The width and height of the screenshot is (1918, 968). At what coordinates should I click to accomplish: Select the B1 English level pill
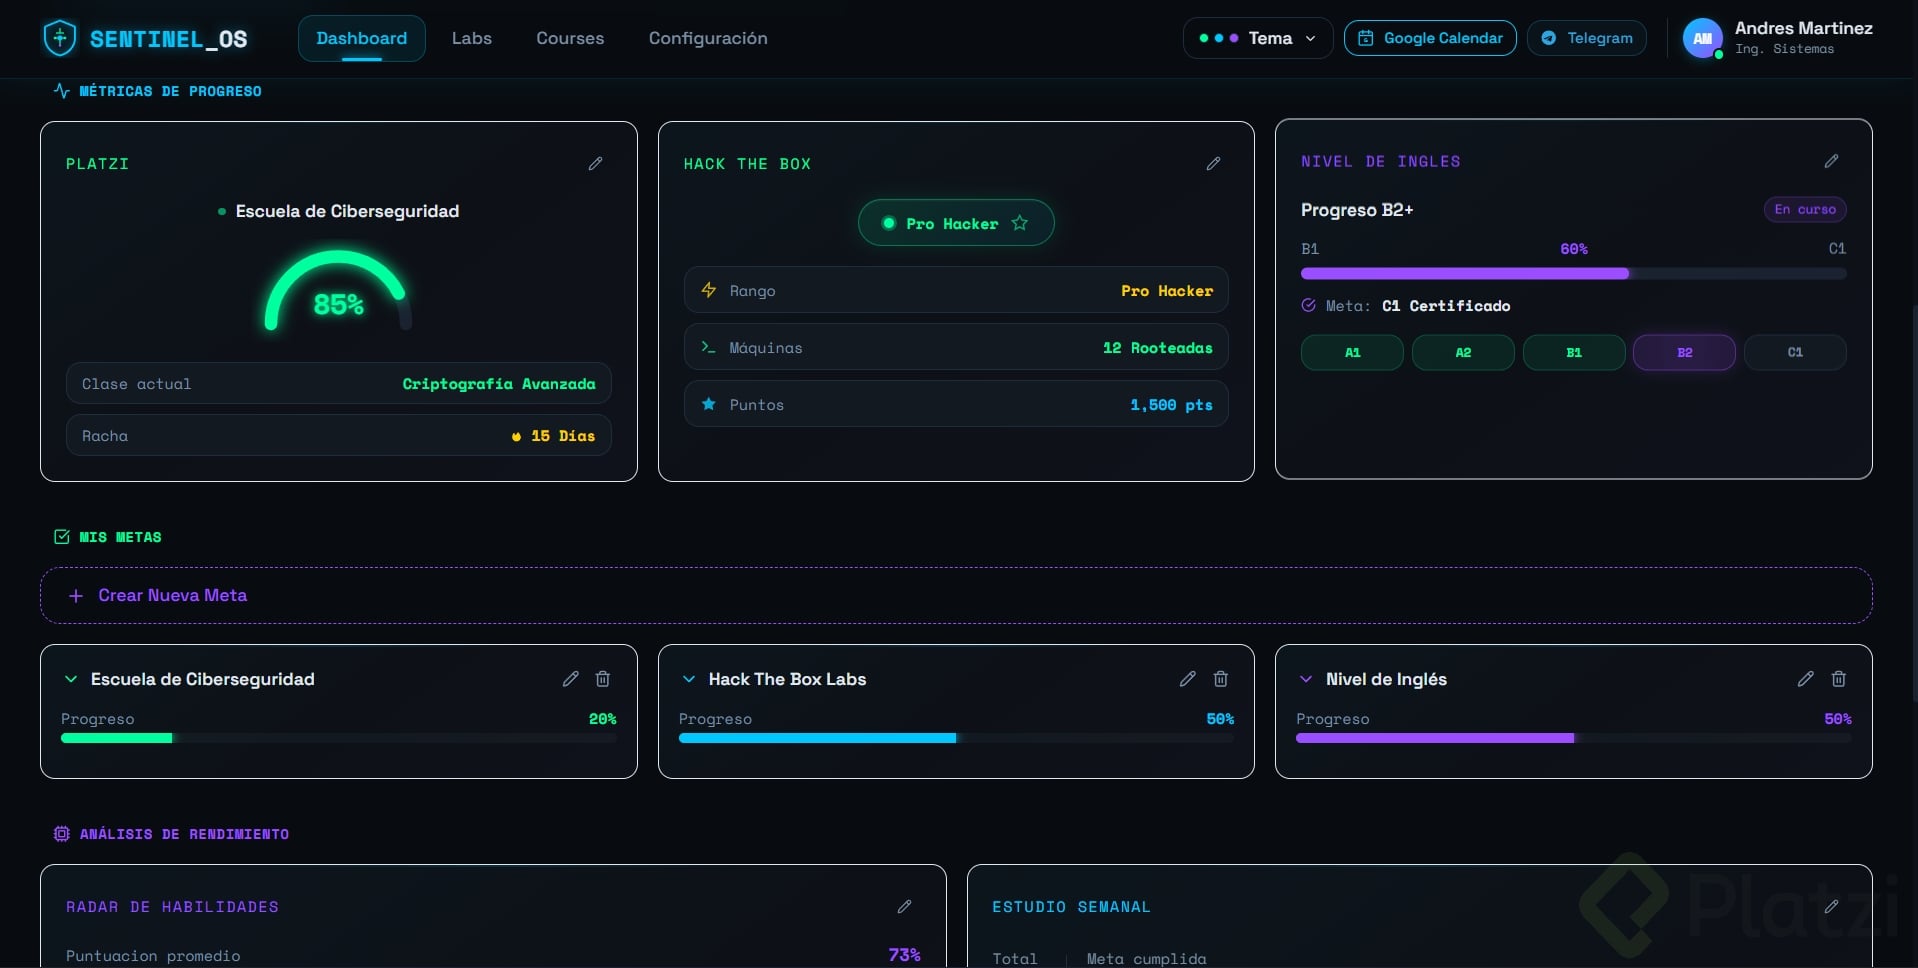point(1574,352)
